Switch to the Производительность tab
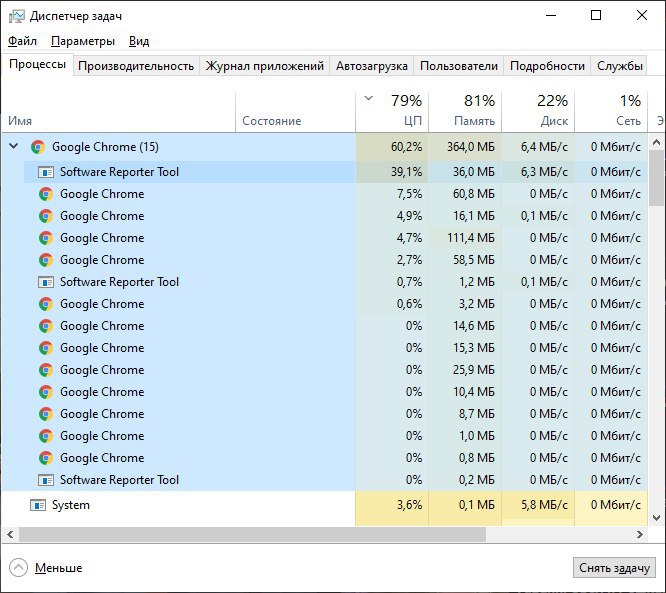This screenshot has width=666, height=593. pos(136,66)
